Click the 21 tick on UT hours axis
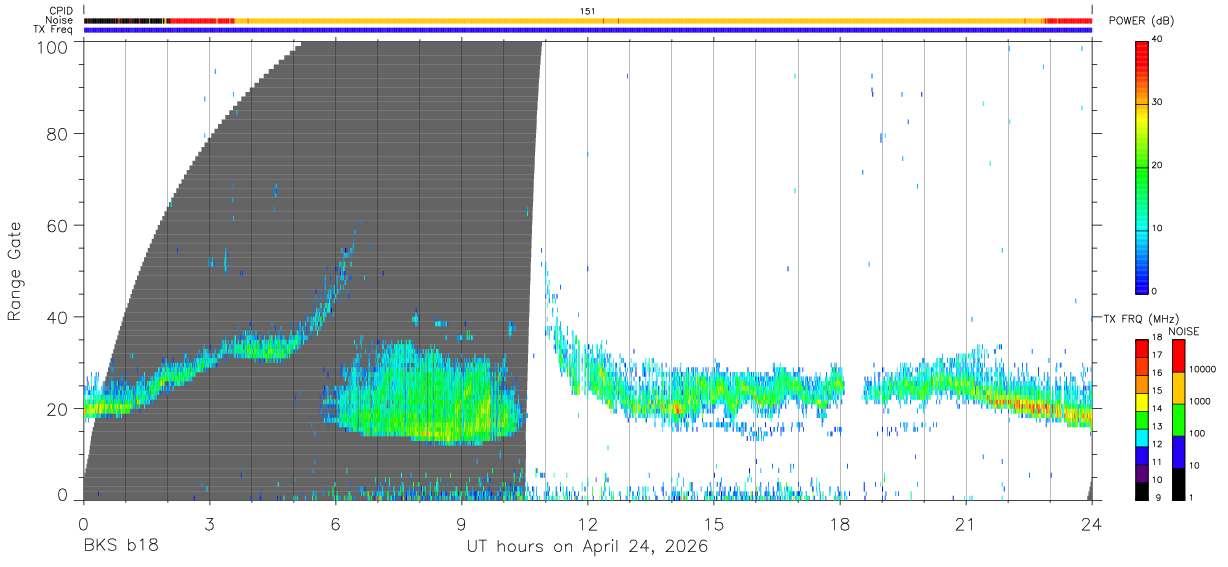Viewport: 1228px width, 567px height. pos(966,523)
